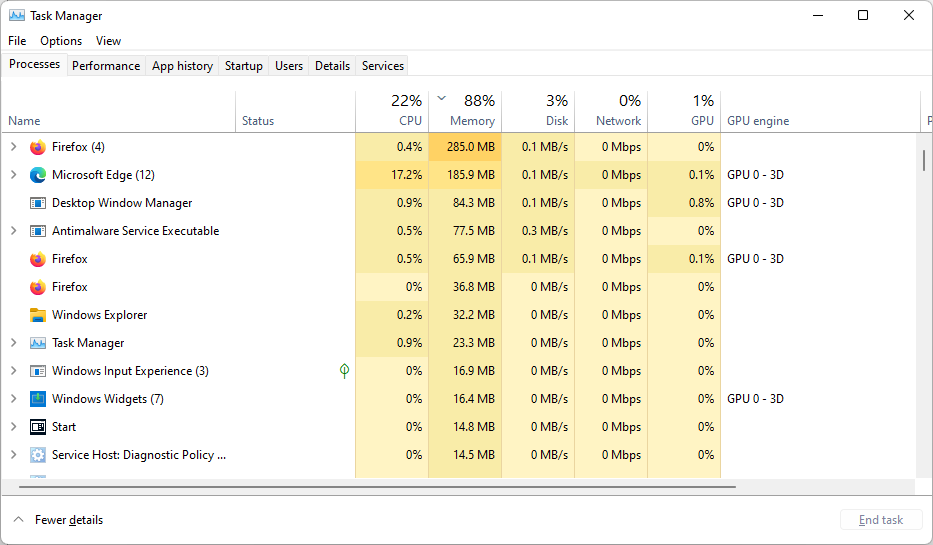Screen dimensions: 933x545
Task: Click the 14.5 MB memory cell
Action: tap(465, 455)
